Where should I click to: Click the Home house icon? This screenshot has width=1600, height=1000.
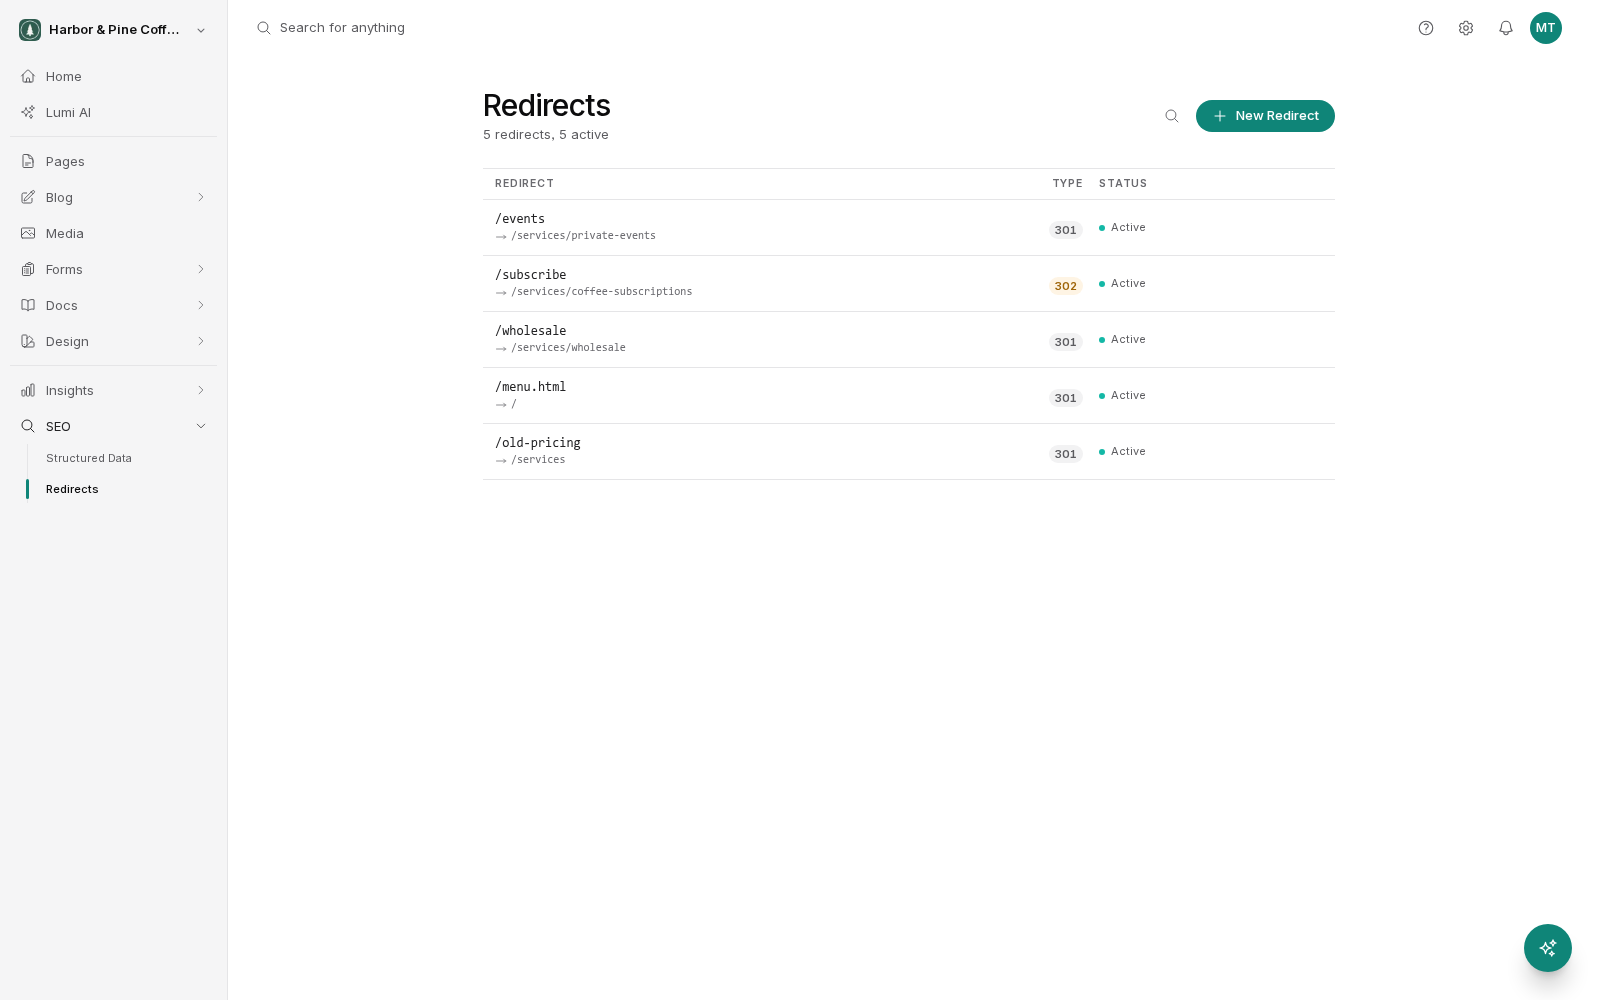(28, 76)
